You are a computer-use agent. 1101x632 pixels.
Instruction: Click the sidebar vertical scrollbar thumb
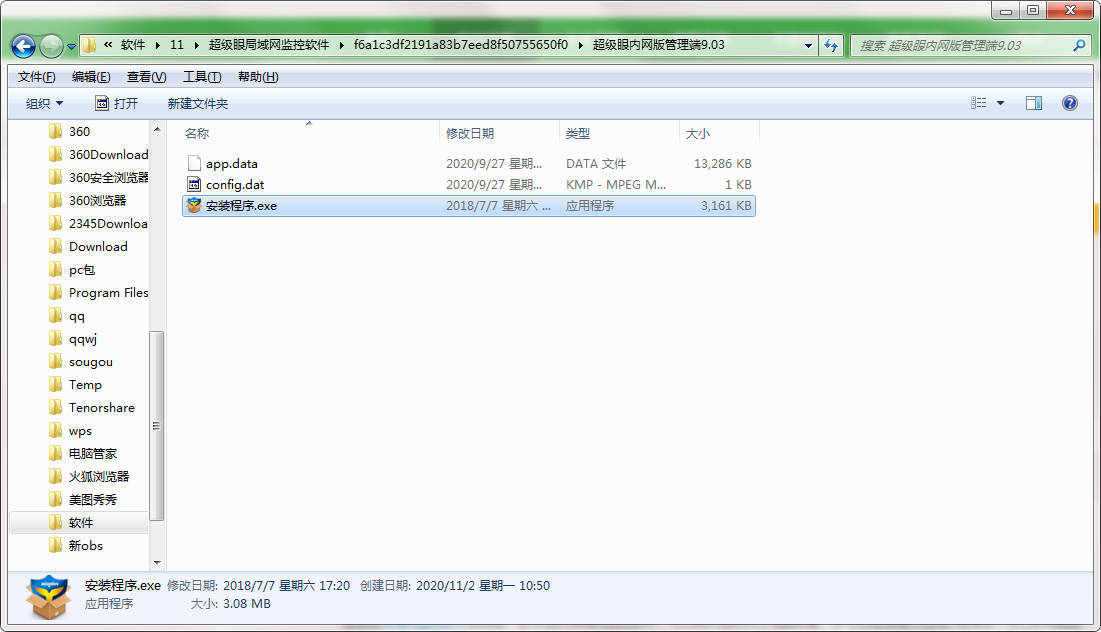pyautogui.click(x=156, y=425)
